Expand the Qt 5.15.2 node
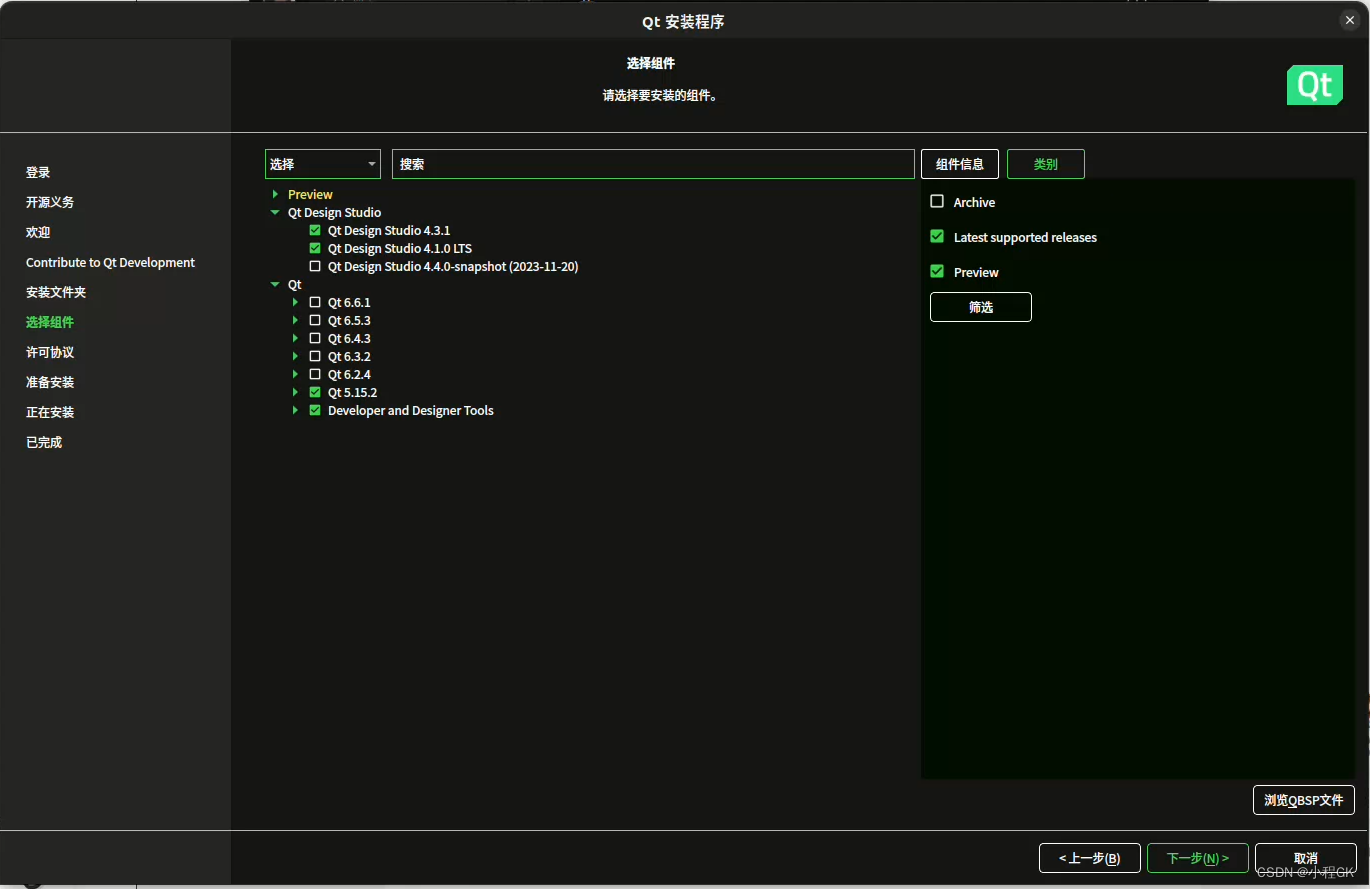Viewport: 1370px width, 889px height. click(x=295, y=392)
